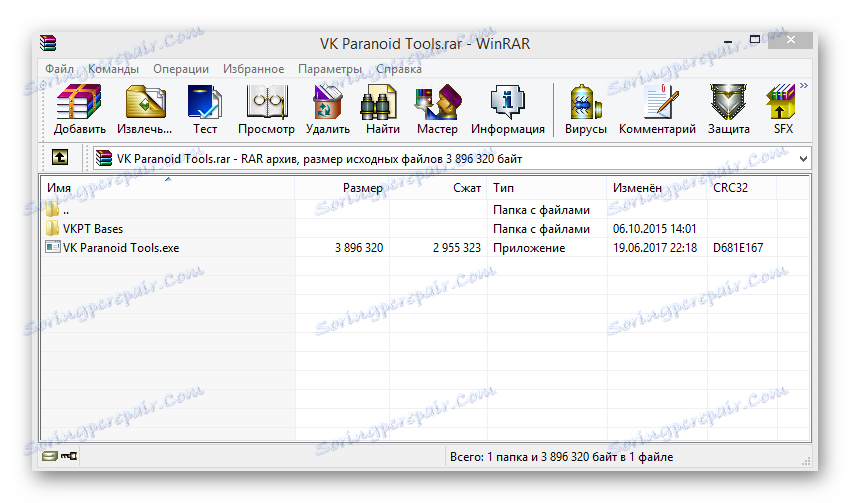The height and width of the screenshot is (503, 850).
Task: Open the Параметры menu
Action: click(330, 69)
